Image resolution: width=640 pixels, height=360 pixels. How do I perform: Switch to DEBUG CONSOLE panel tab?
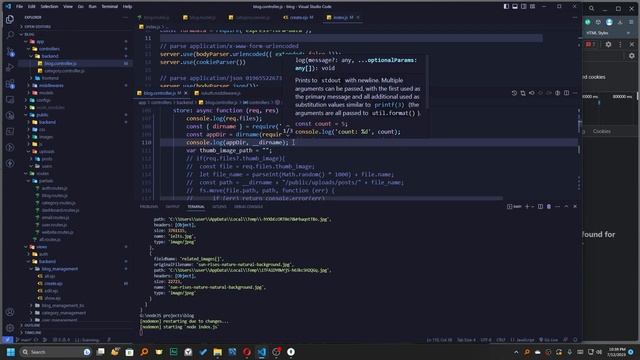coord(248,207)
